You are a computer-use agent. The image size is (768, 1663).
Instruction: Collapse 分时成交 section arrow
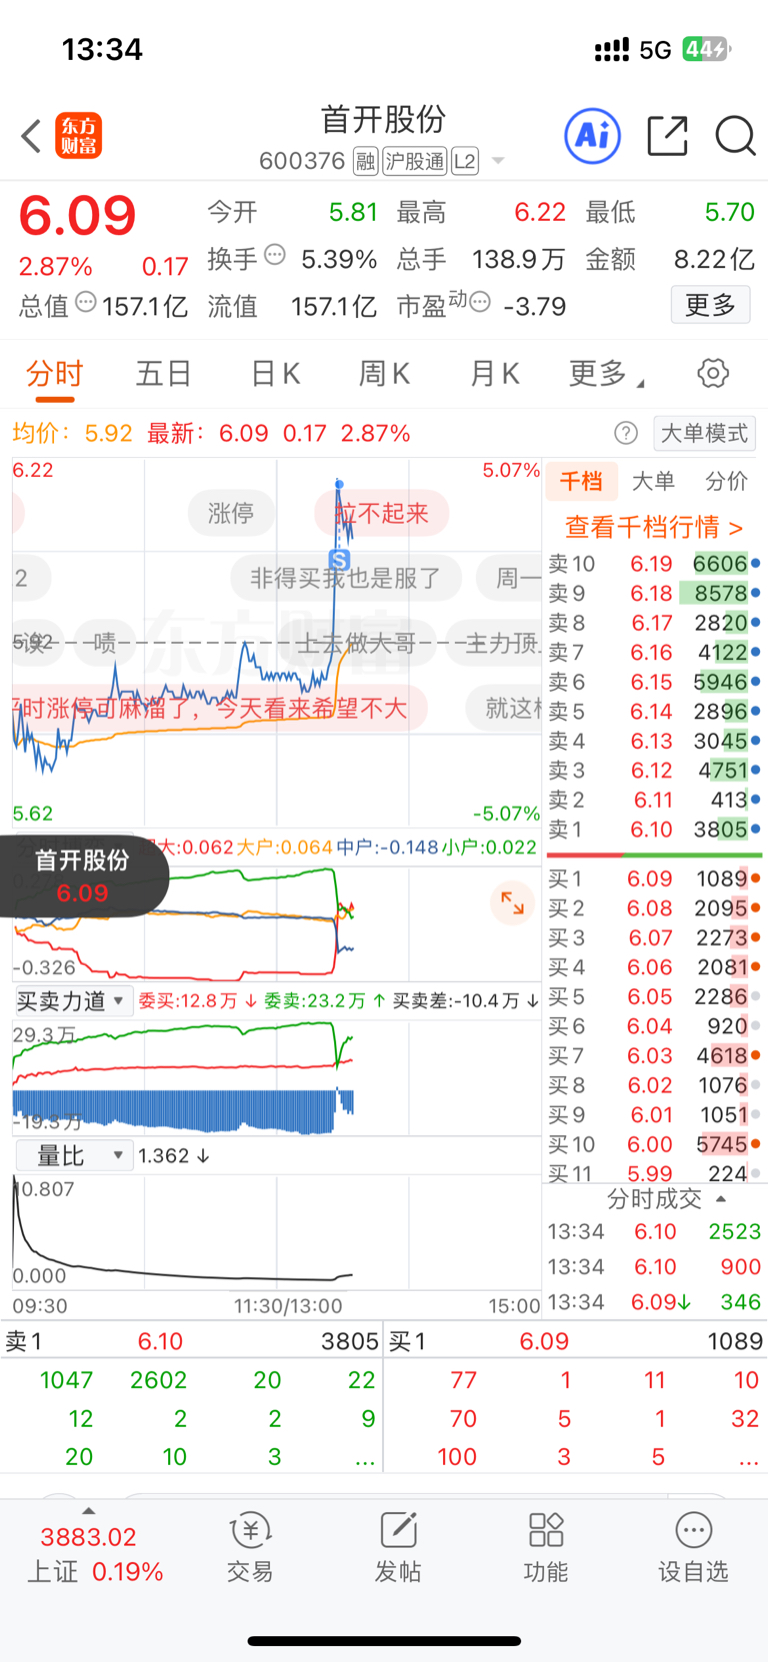[x=722, y=1198]
